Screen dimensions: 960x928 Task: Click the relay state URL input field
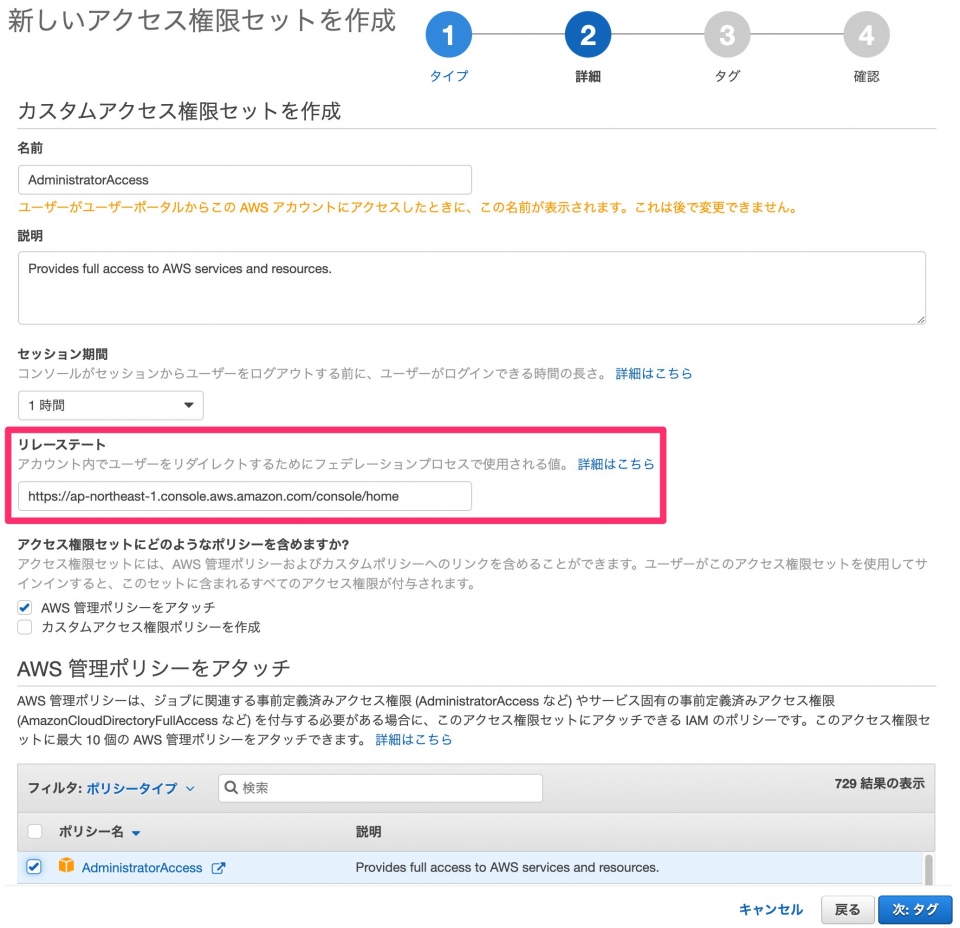coord(245,495)
